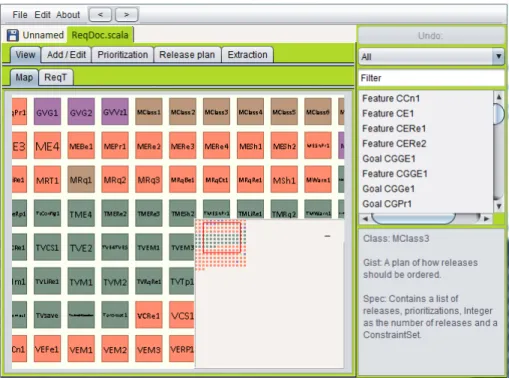Open the Edit menu
This screenshot has height=378, width=509.
[x=42, y=15]
